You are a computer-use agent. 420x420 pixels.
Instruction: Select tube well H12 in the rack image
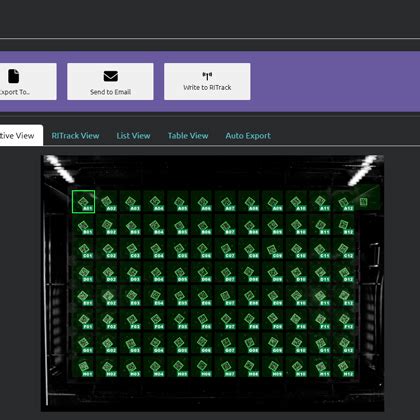pos(344,367)
